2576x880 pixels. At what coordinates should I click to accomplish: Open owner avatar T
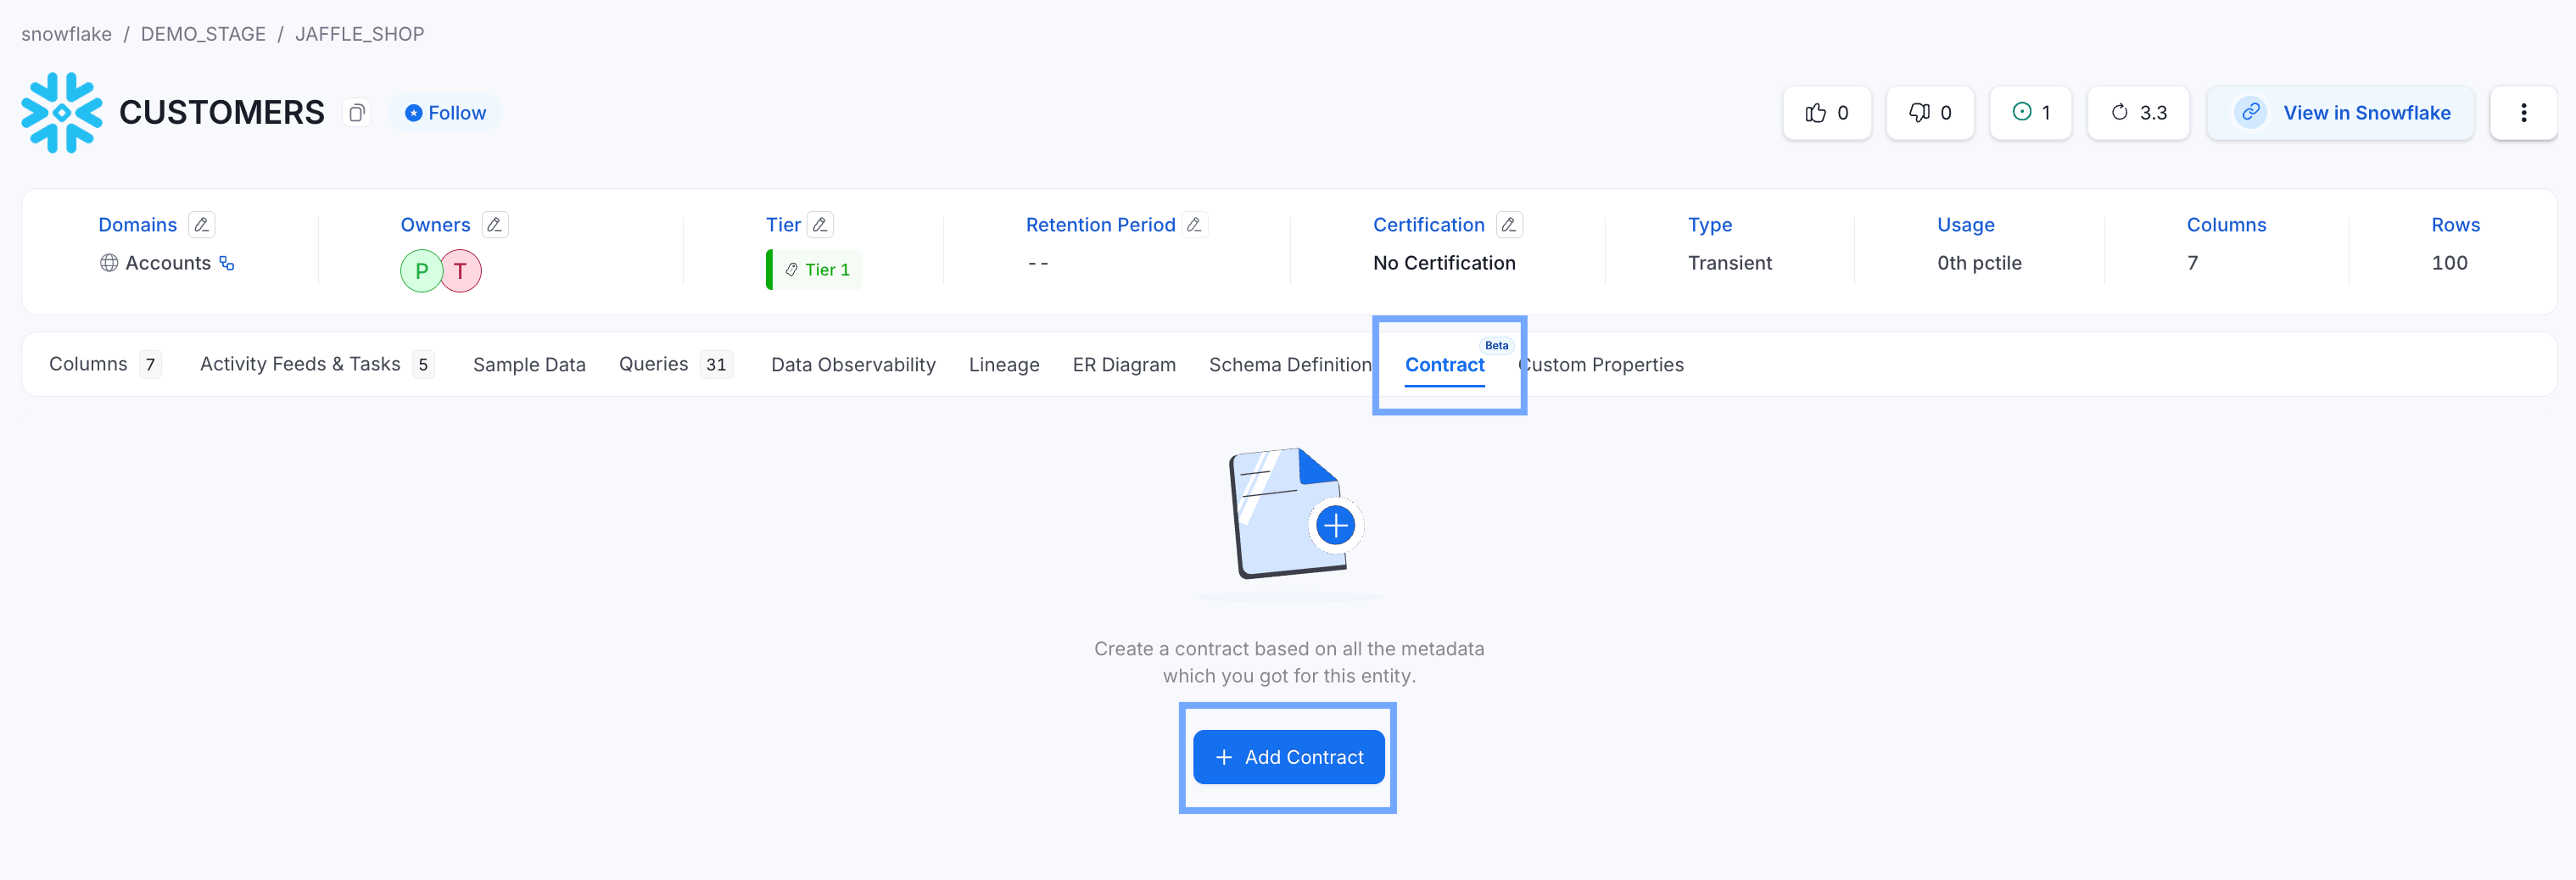click(x=460, y=271)
